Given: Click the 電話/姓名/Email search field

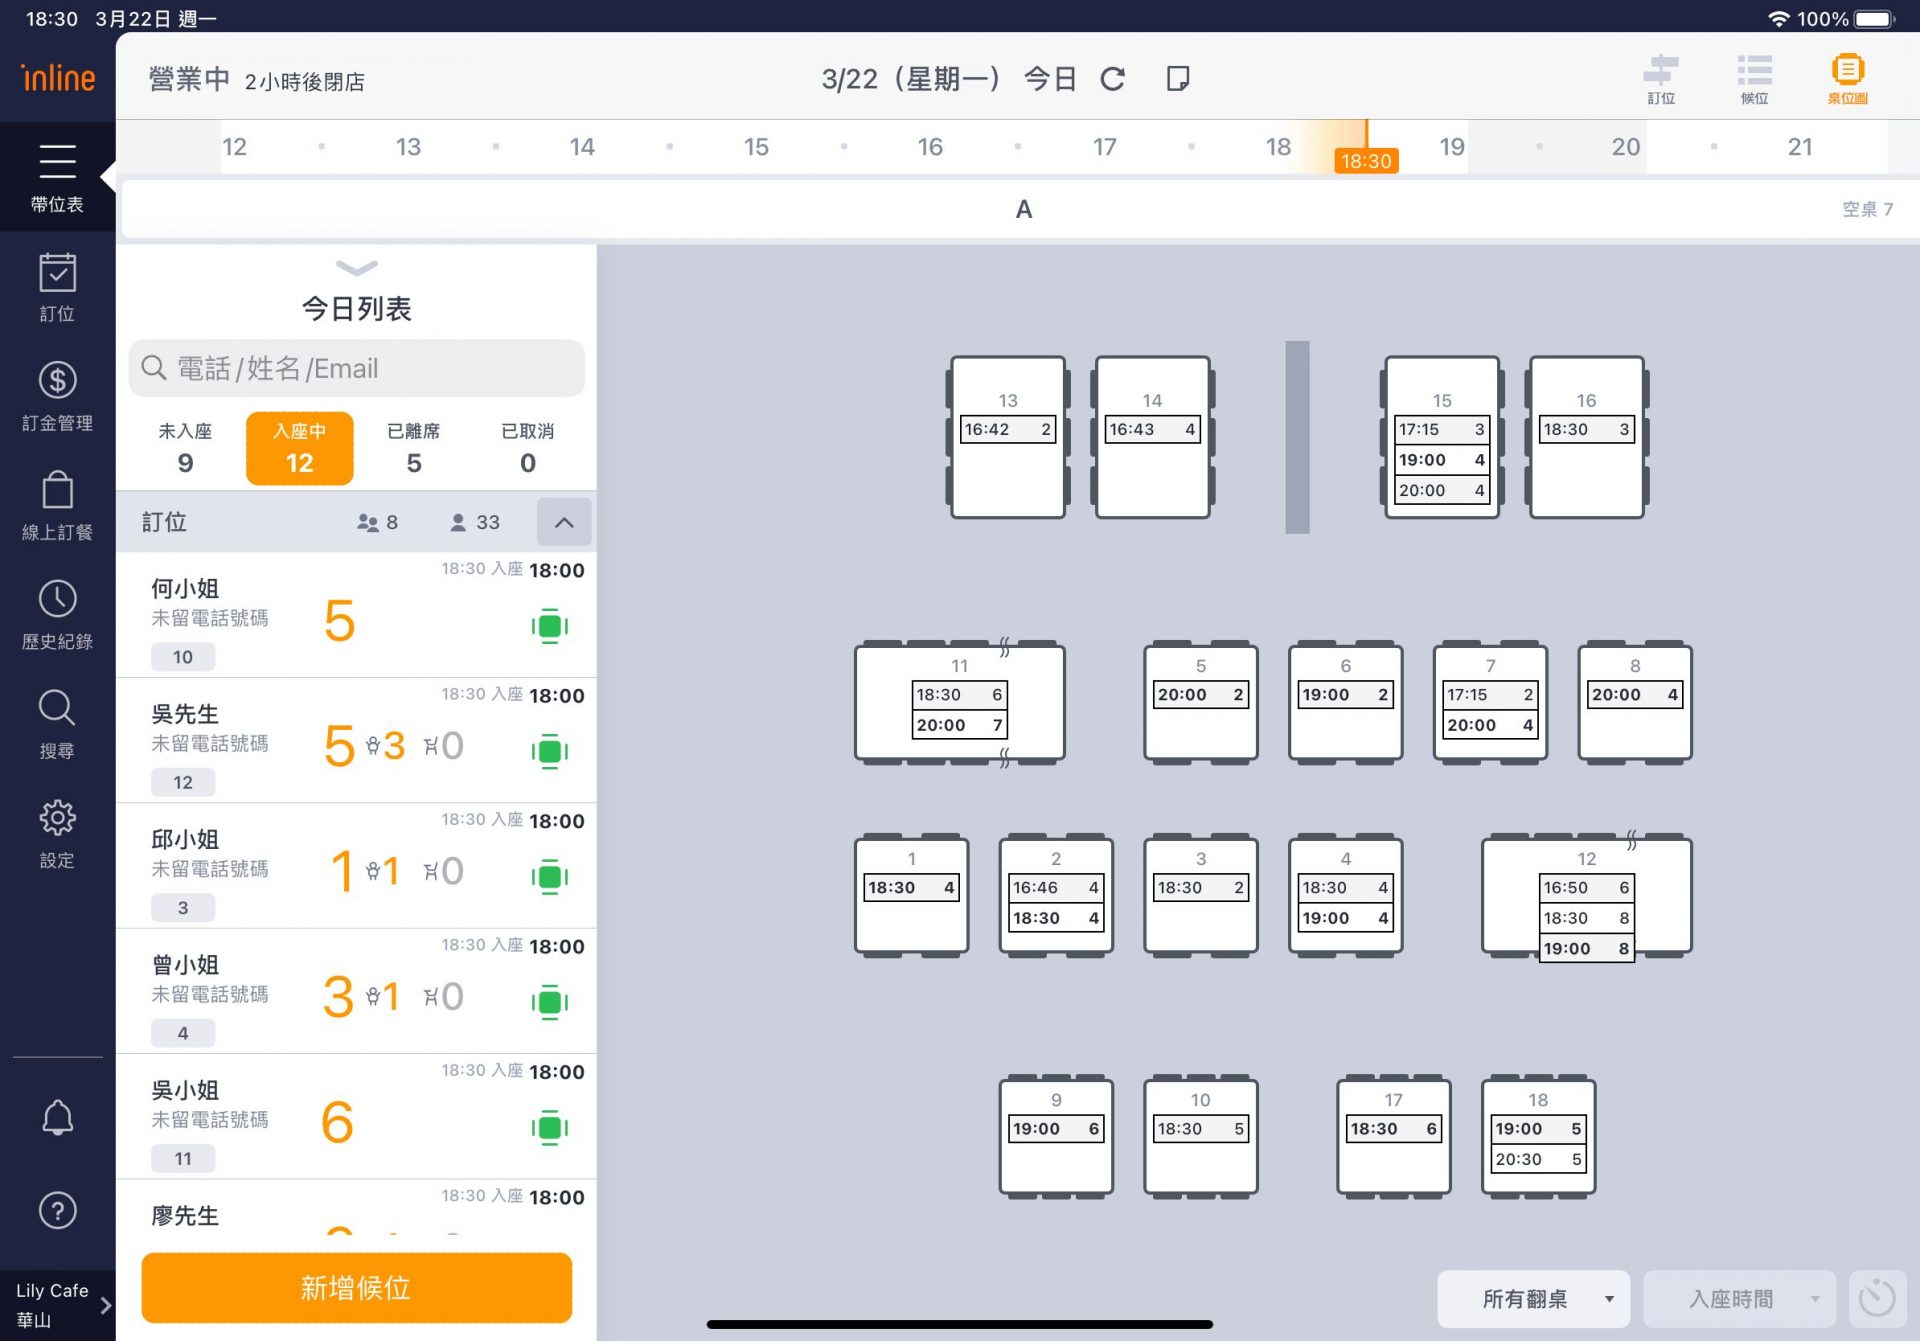Looking at the screenshot, I should [x=357, y=368].
